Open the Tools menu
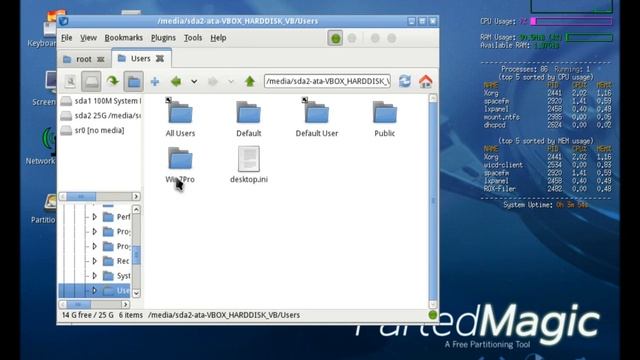The image size is (640, 360). click(x=193, y=38)
